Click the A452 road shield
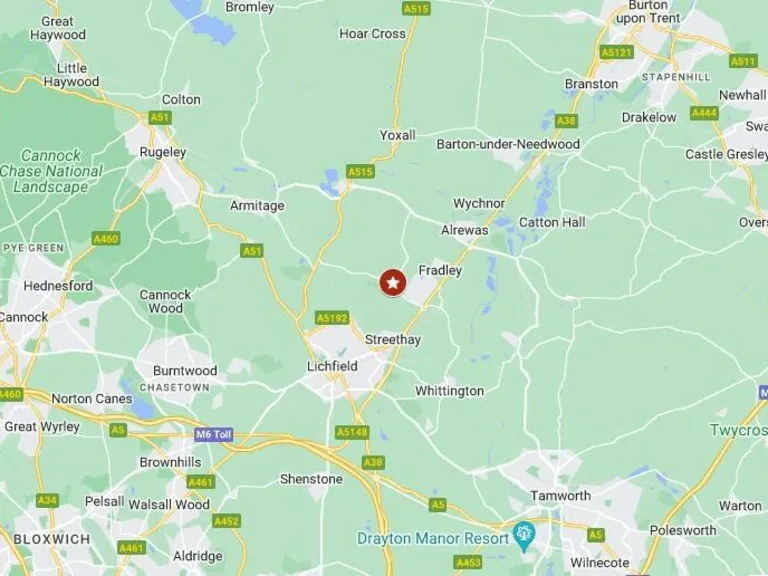This screenshot has width=768, height=576. (226, 521)
